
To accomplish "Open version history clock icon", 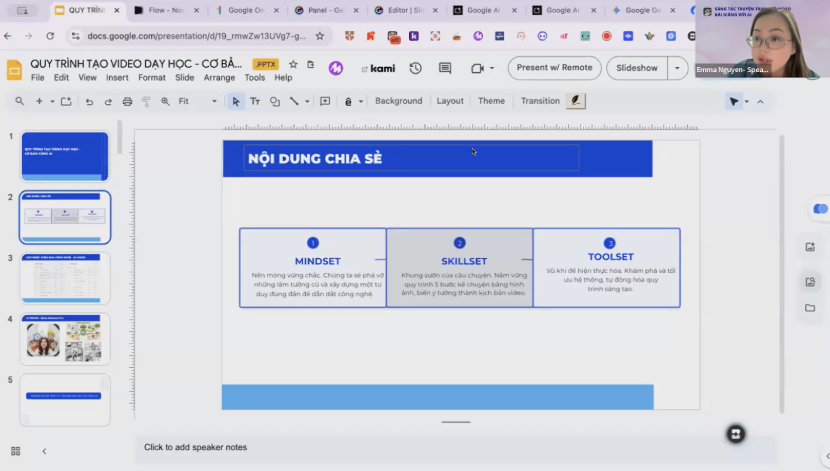I will pos(415,68).
